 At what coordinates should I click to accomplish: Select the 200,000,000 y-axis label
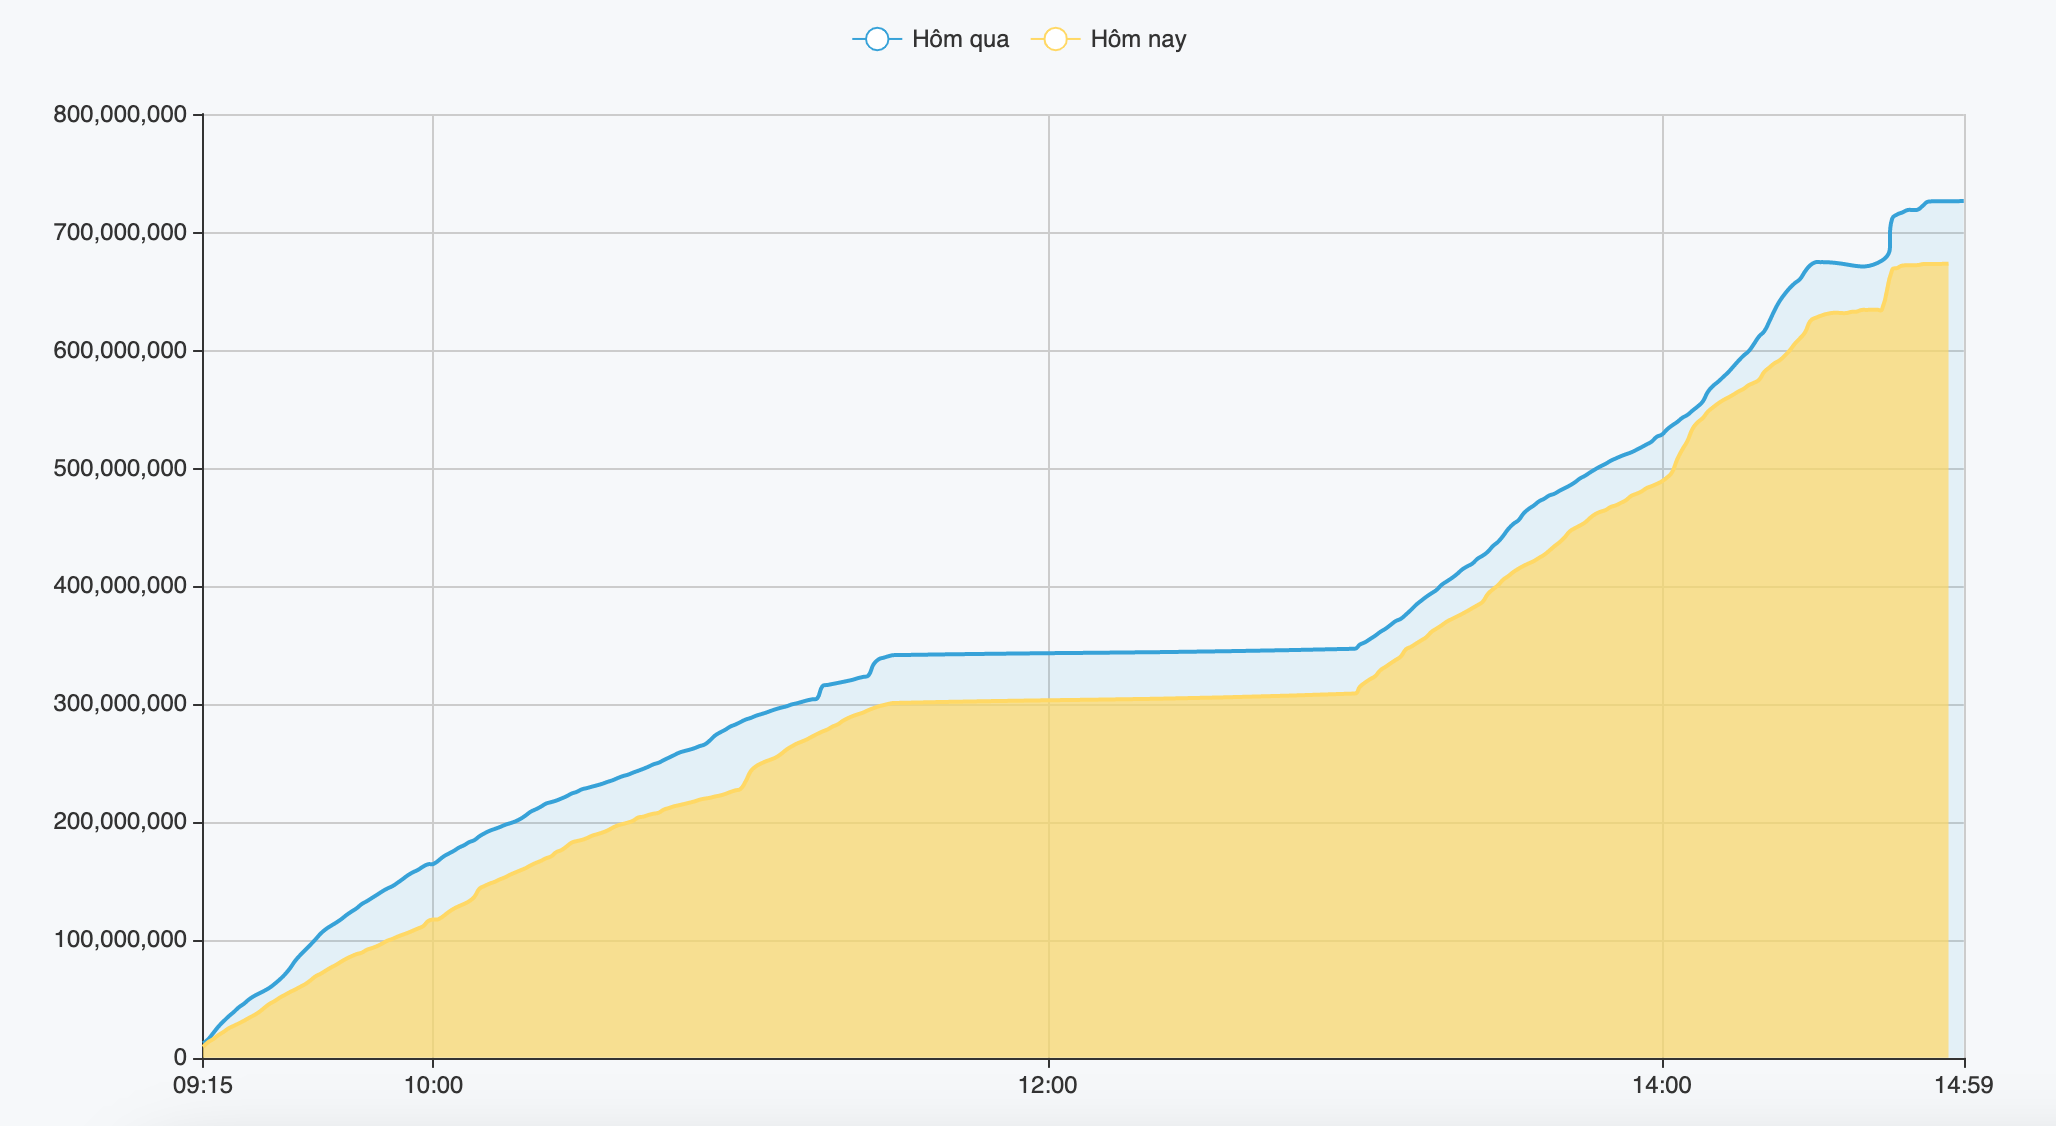(120, 822)
